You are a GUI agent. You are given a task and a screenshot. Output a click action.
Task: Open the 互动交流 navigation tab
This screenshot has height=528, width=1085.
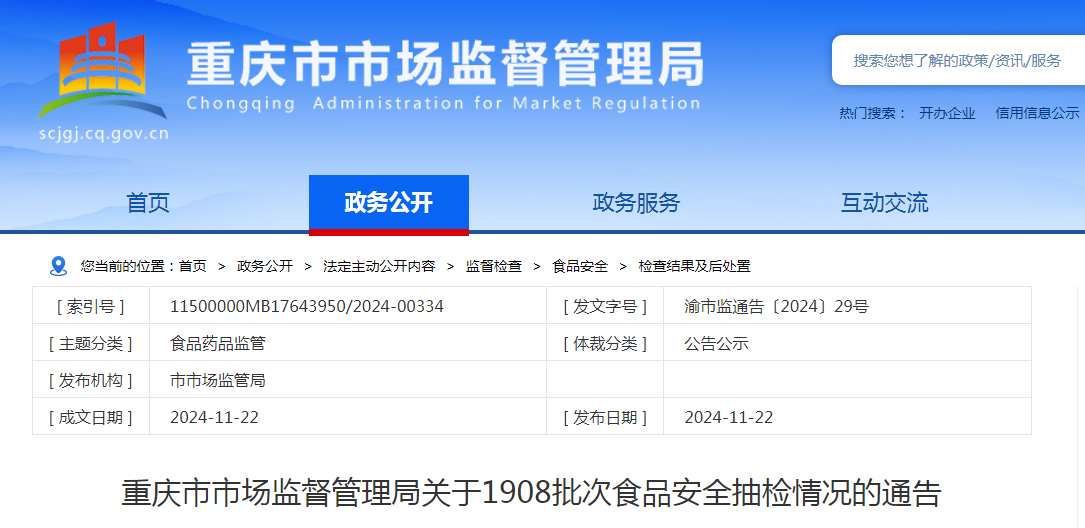[884, 203]
